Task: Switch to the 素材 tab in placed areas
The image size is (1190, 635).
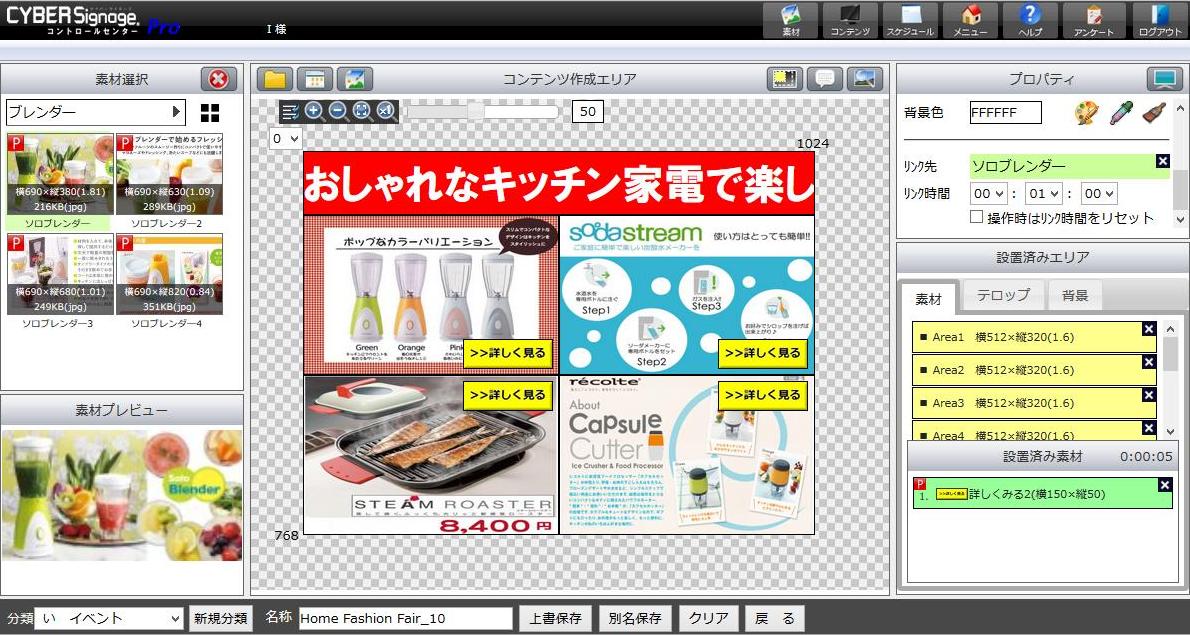Action: [928, 299]
